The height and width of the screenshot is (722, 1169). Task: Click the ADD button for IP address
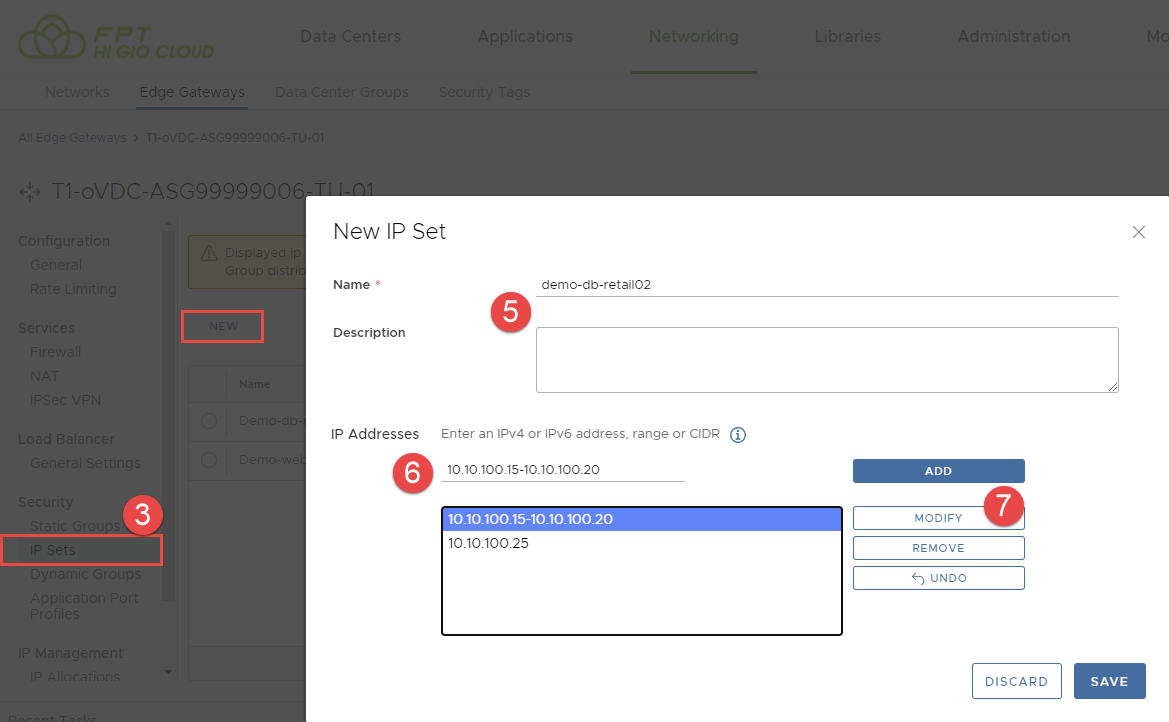coord(938,471)
